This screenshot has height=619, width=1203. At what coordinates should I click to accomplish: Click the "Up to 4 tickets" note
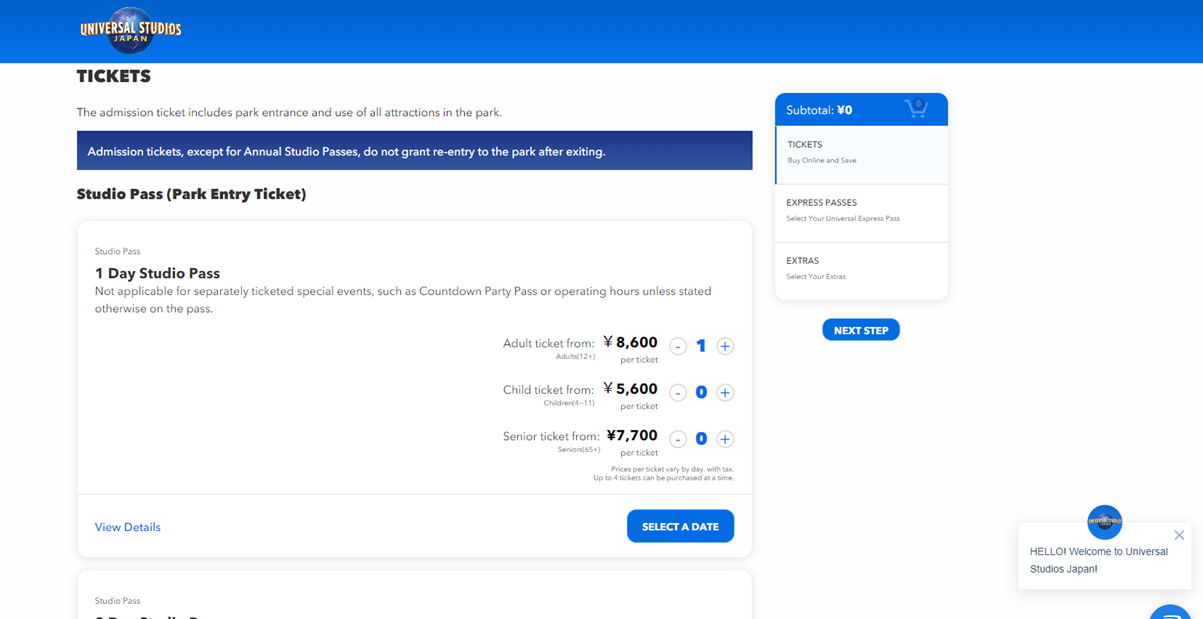(x=663, y=478)
